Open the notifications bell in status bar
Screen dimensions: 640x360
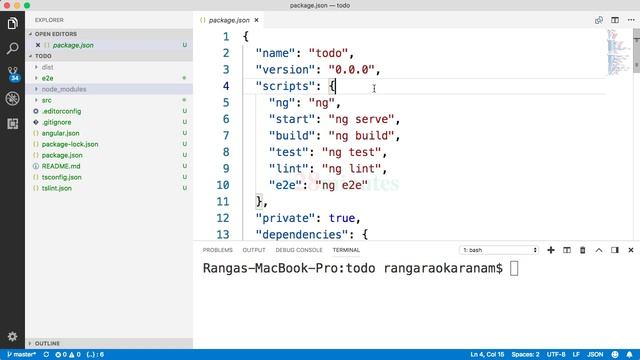click(x=629, y=354)
